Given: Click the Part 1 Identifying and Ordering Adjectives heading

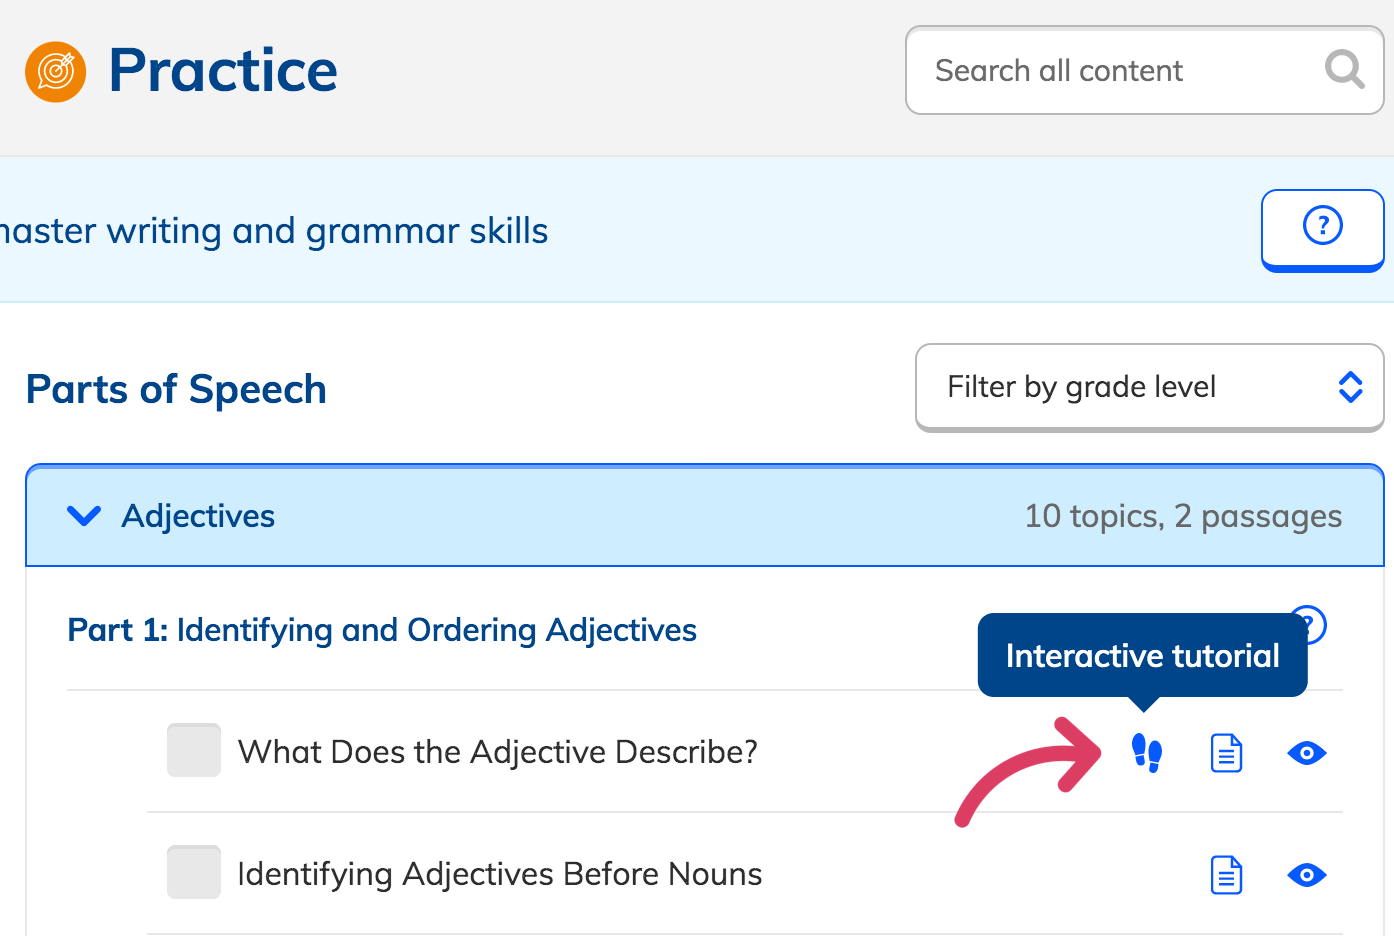Looking at the screenshot, I should click(x=382, y=630).
